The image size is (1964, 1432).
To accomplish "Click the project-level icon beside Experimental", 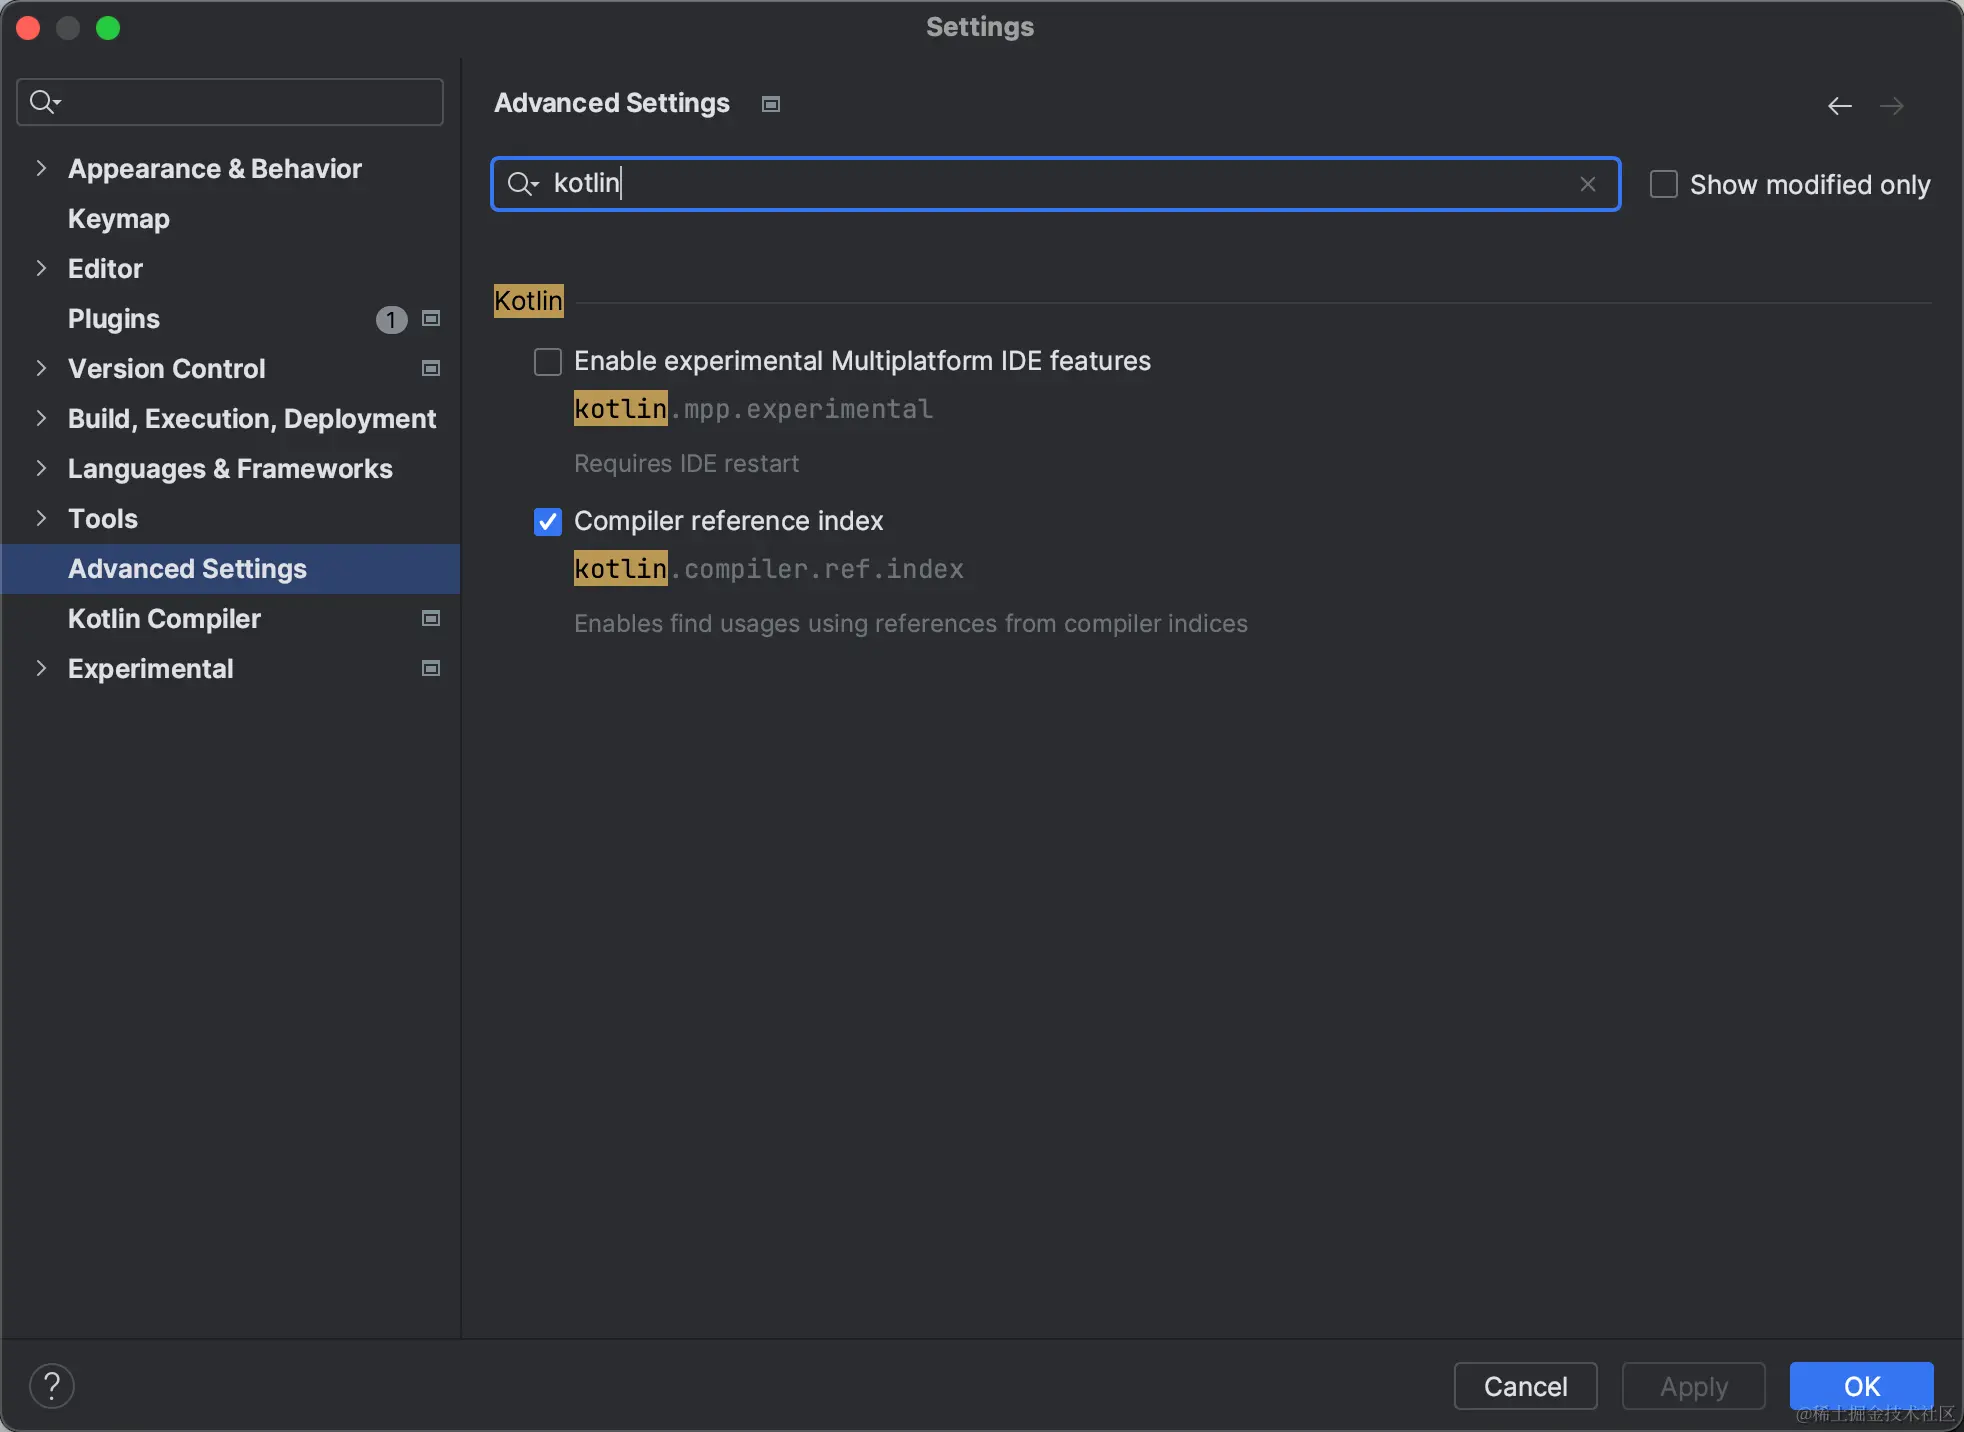I will 431,669.
